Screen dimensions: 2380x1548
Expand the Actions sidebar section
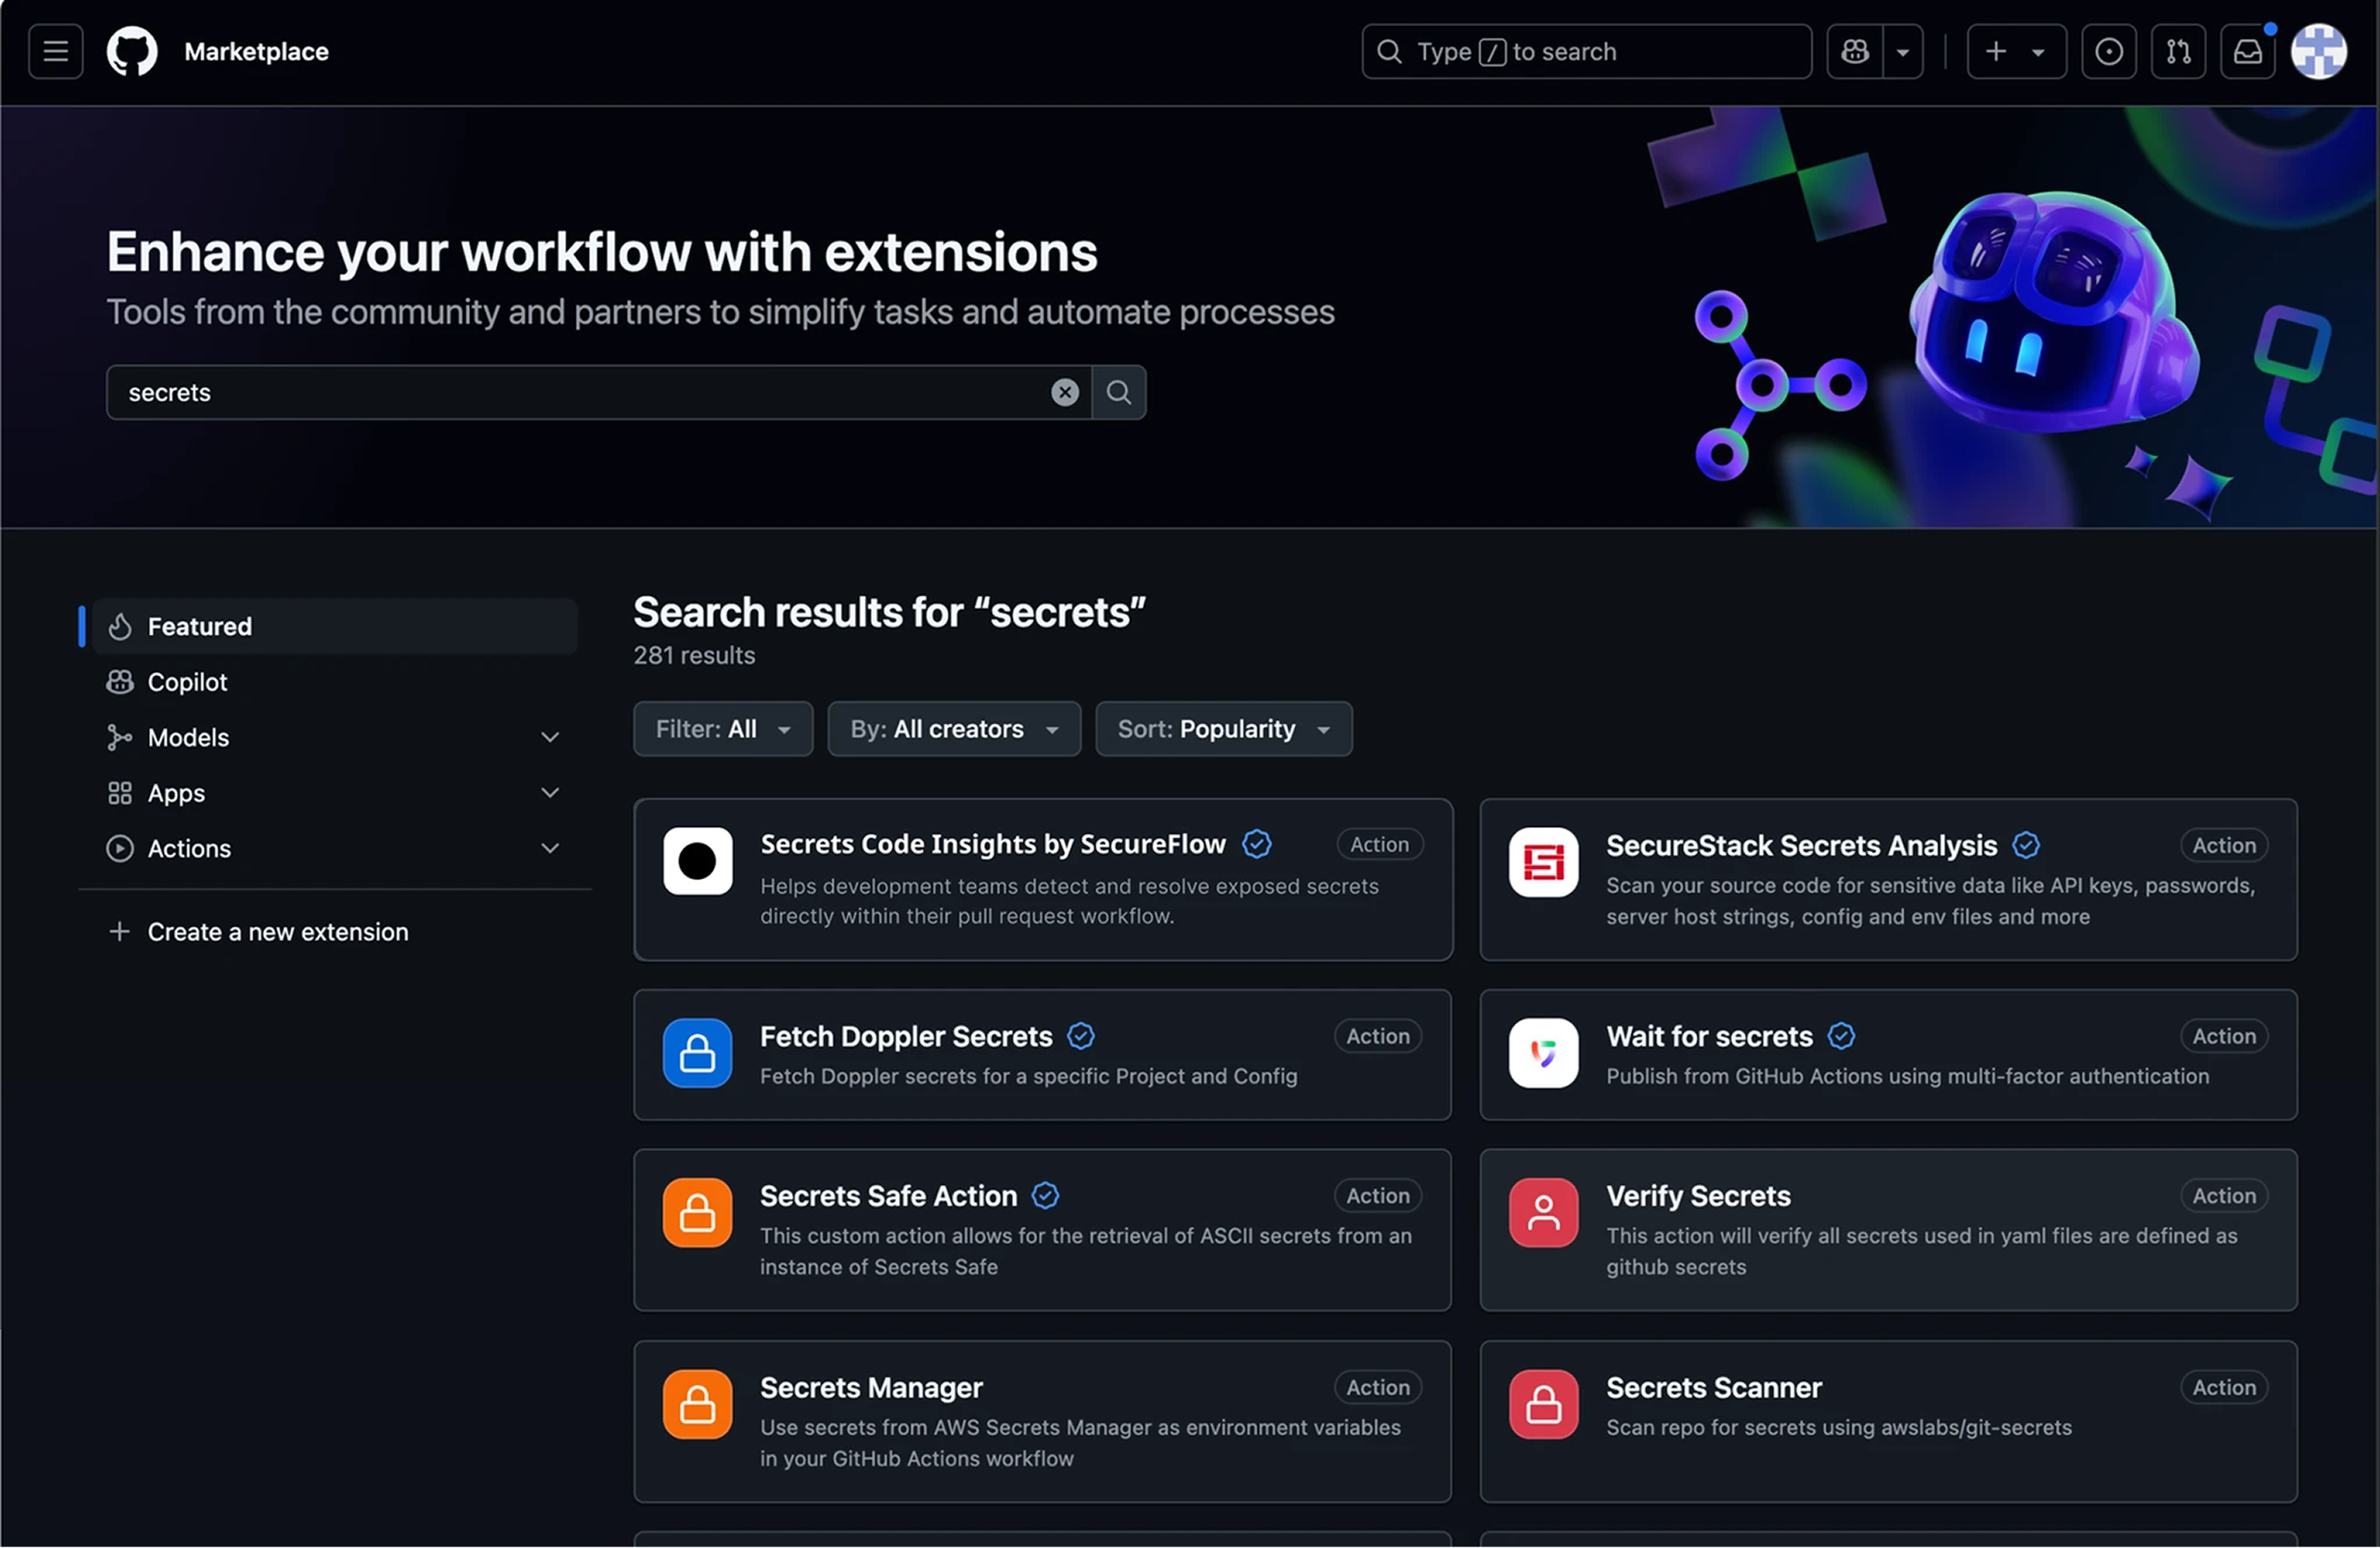click(x=550, y=847)
